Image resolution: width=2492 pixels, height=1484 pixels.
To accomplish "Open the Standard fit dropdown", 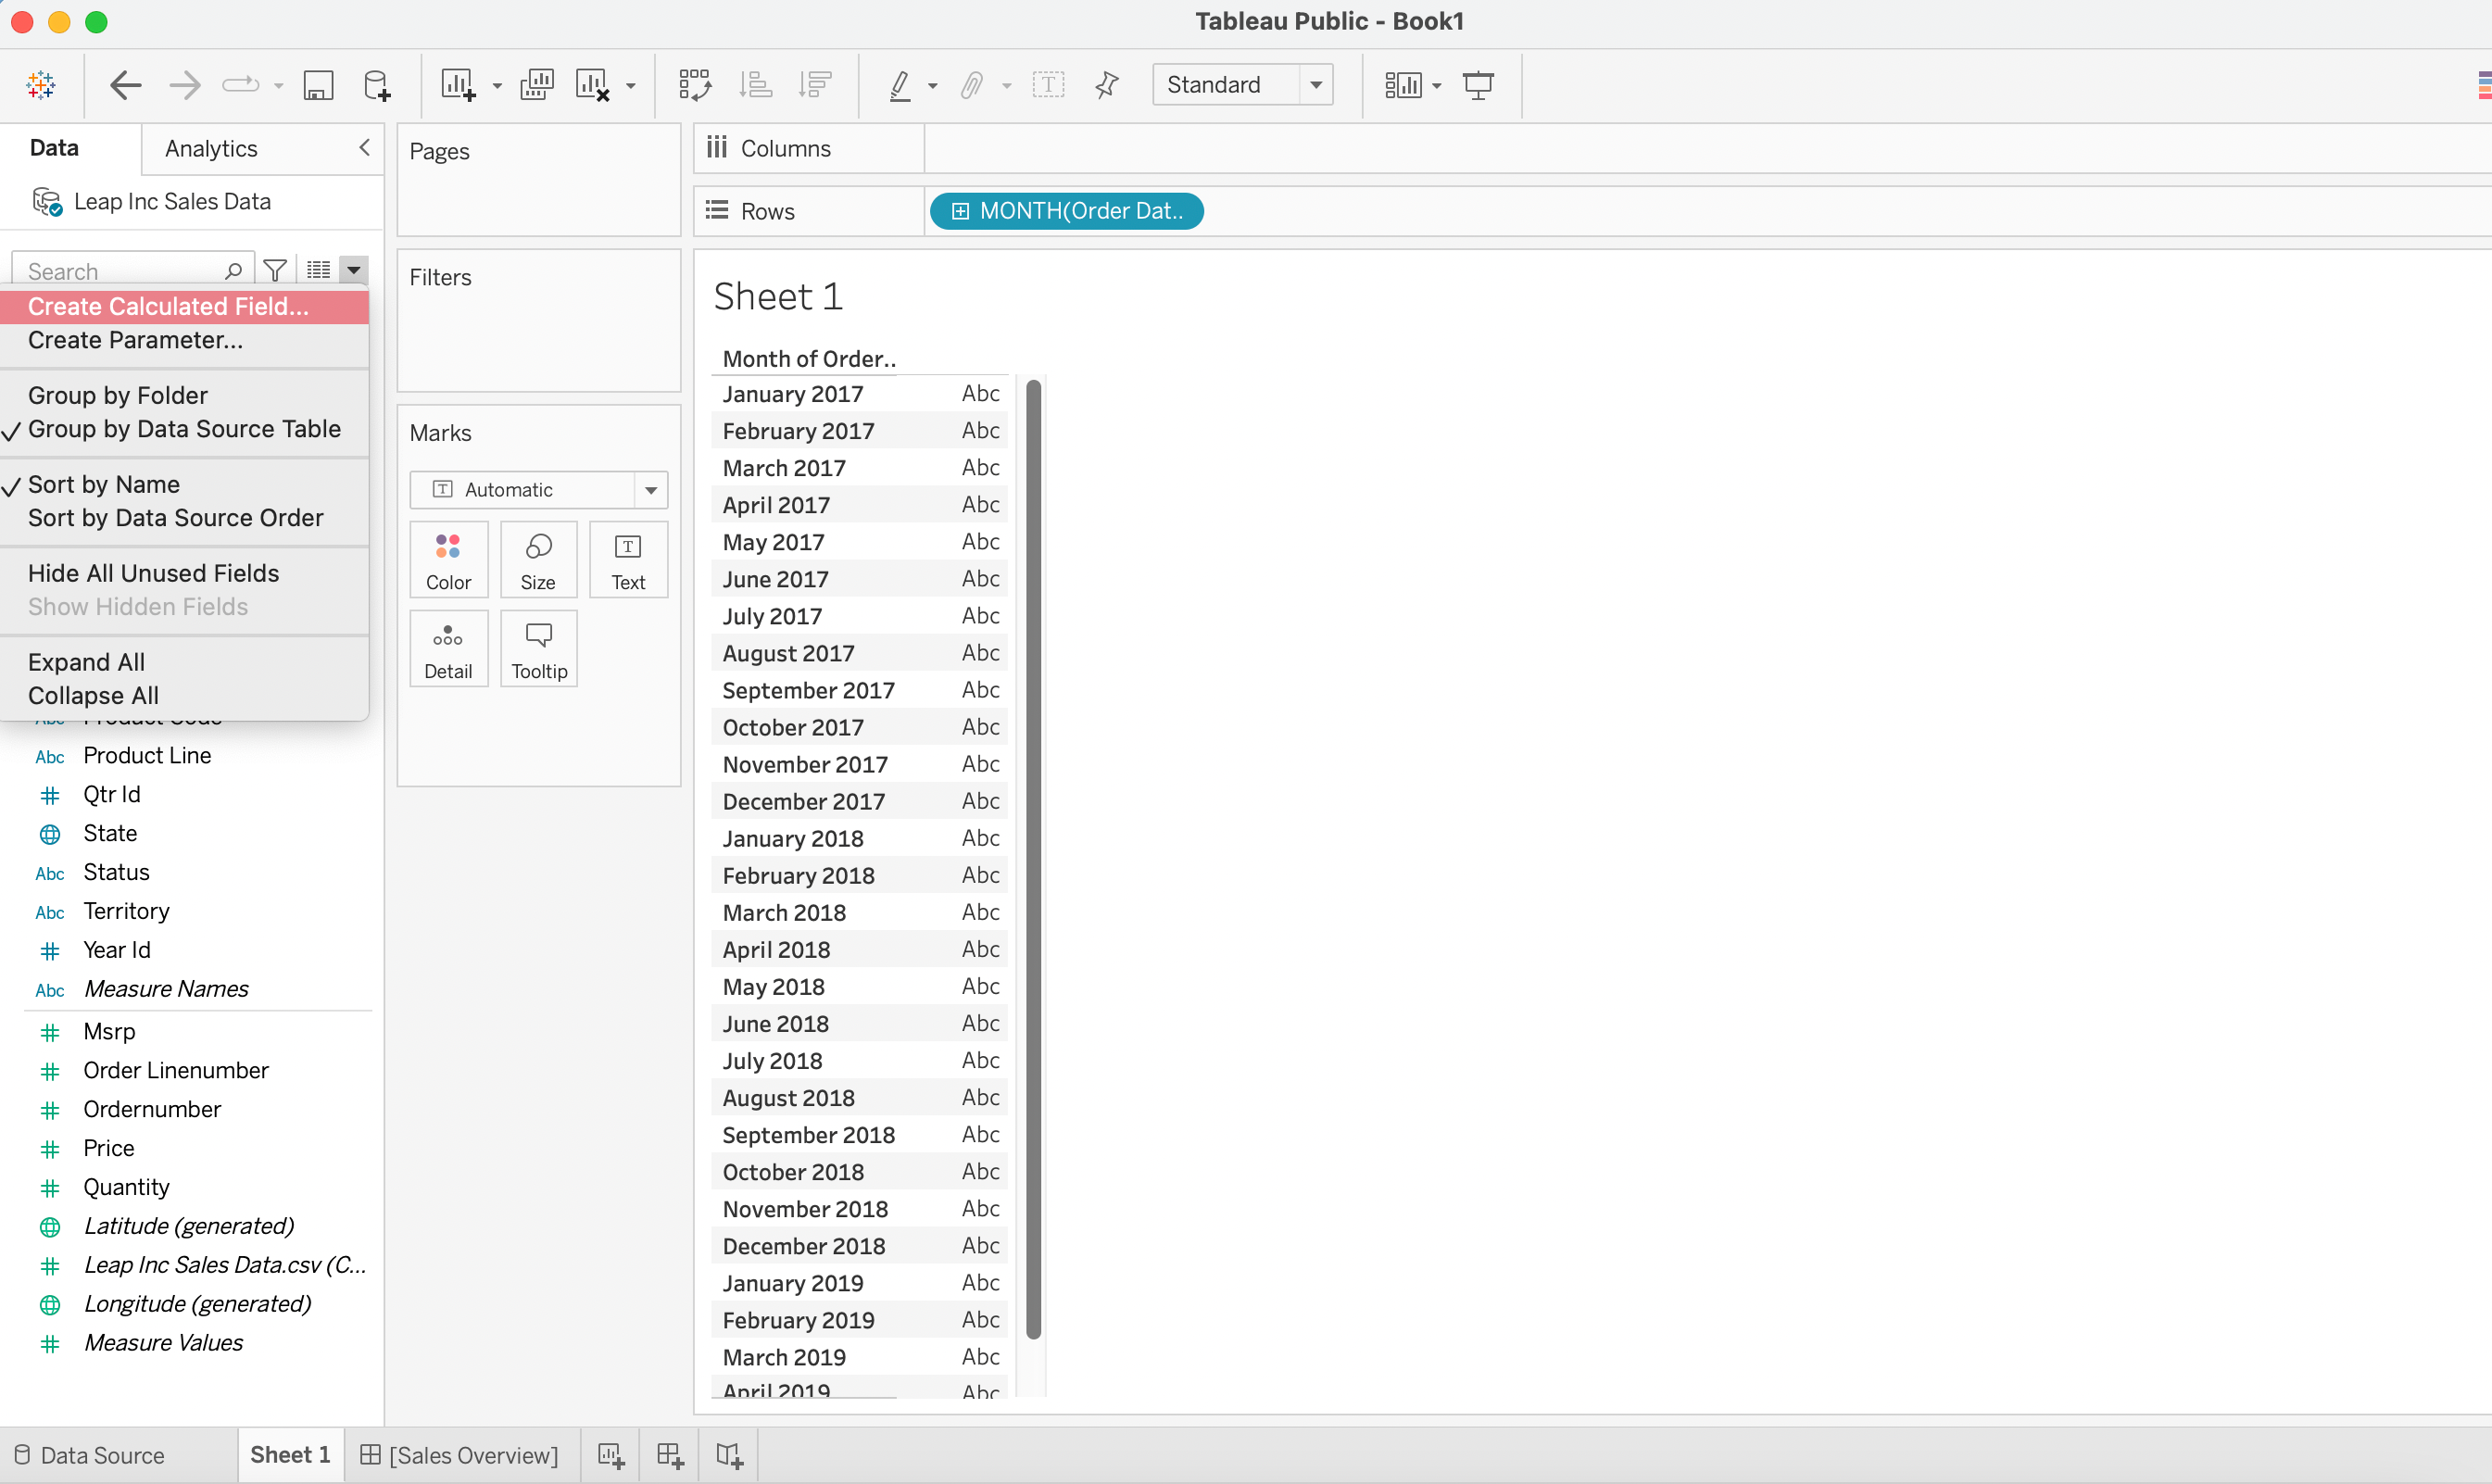I will click(1316, 85).
